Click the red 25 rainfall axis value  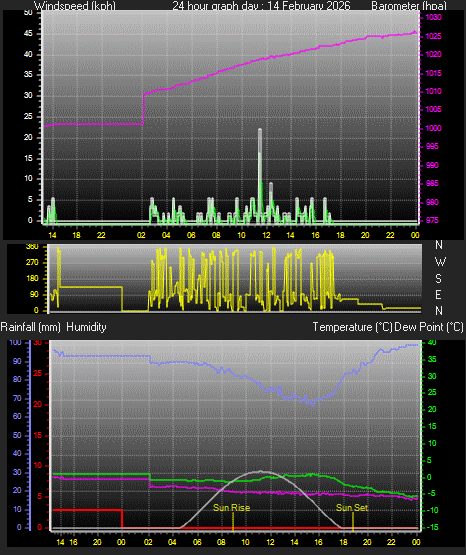pos(37,373)
